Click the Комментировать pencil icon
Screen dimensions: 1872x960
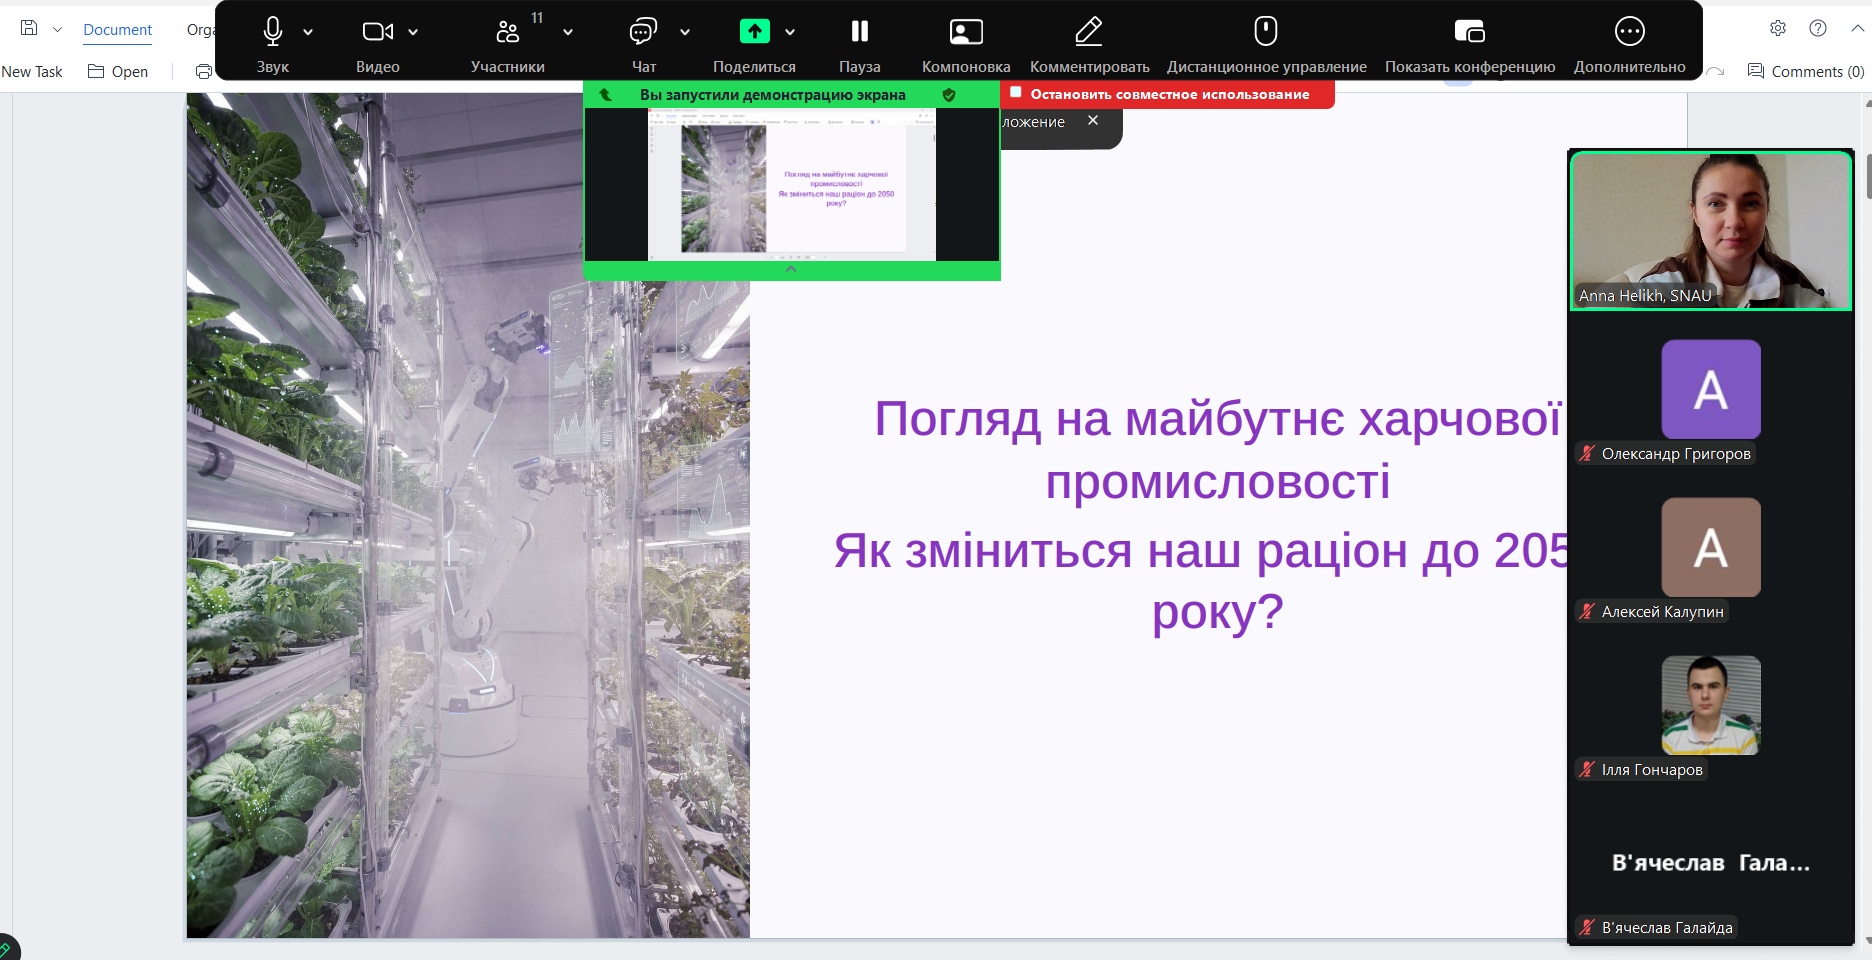coord(1088,32)
